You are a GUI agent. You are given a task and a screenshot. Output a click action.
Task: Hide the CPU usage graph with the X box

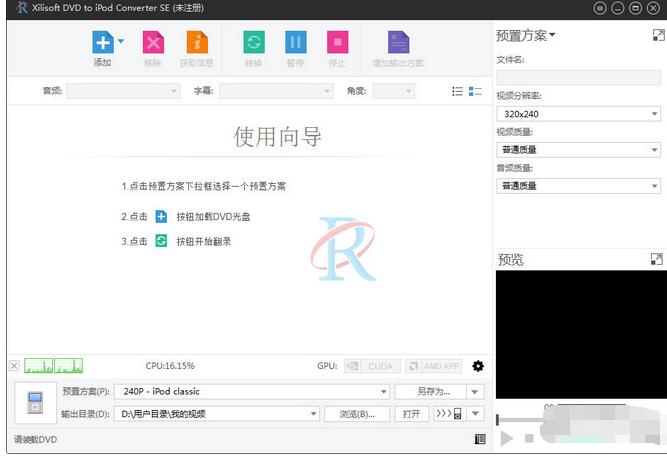(x=14, y=366)
